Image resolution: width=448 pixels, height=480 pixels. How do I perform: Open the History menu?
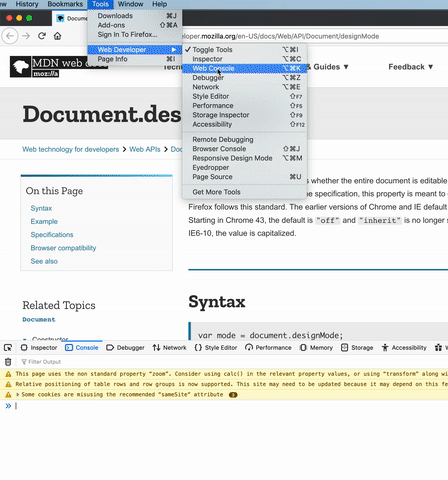(27, 4)
